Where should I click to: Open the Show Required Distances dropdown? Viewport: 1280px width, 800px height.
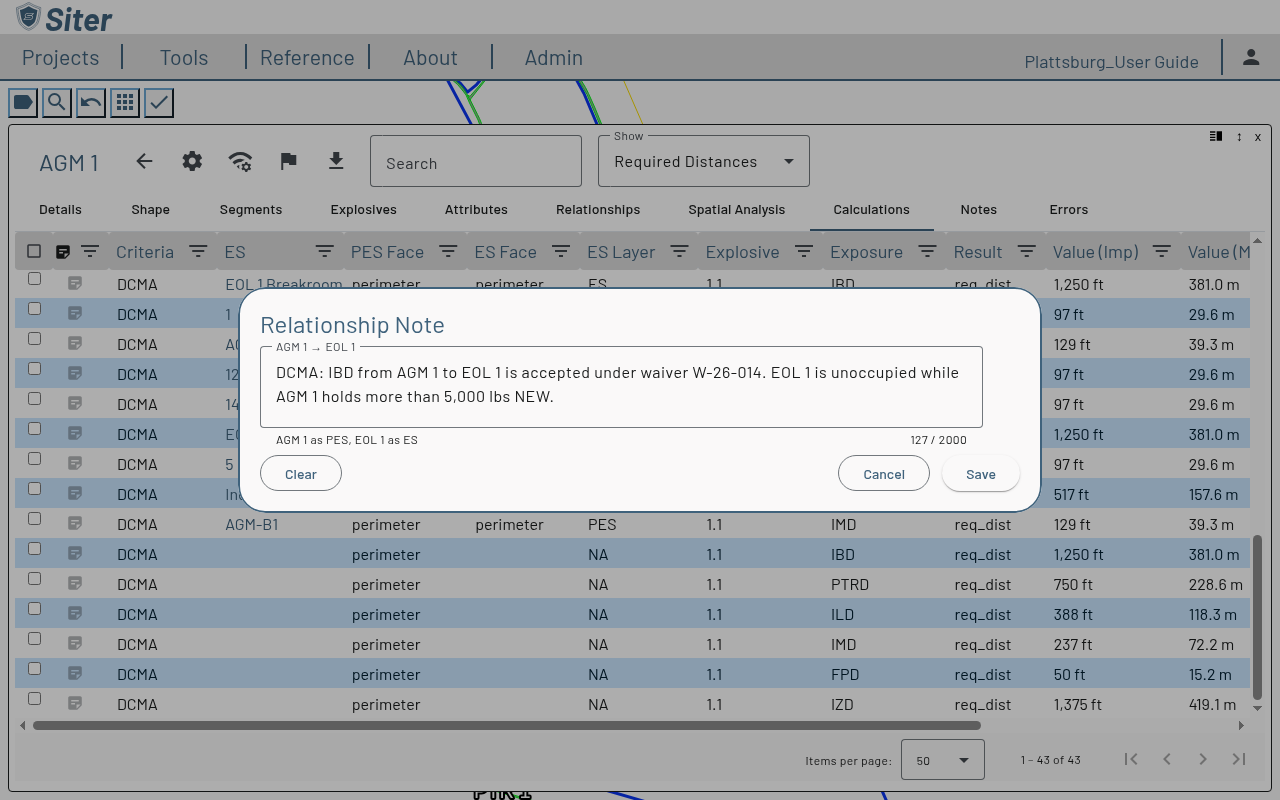click(x=704, y=161)
